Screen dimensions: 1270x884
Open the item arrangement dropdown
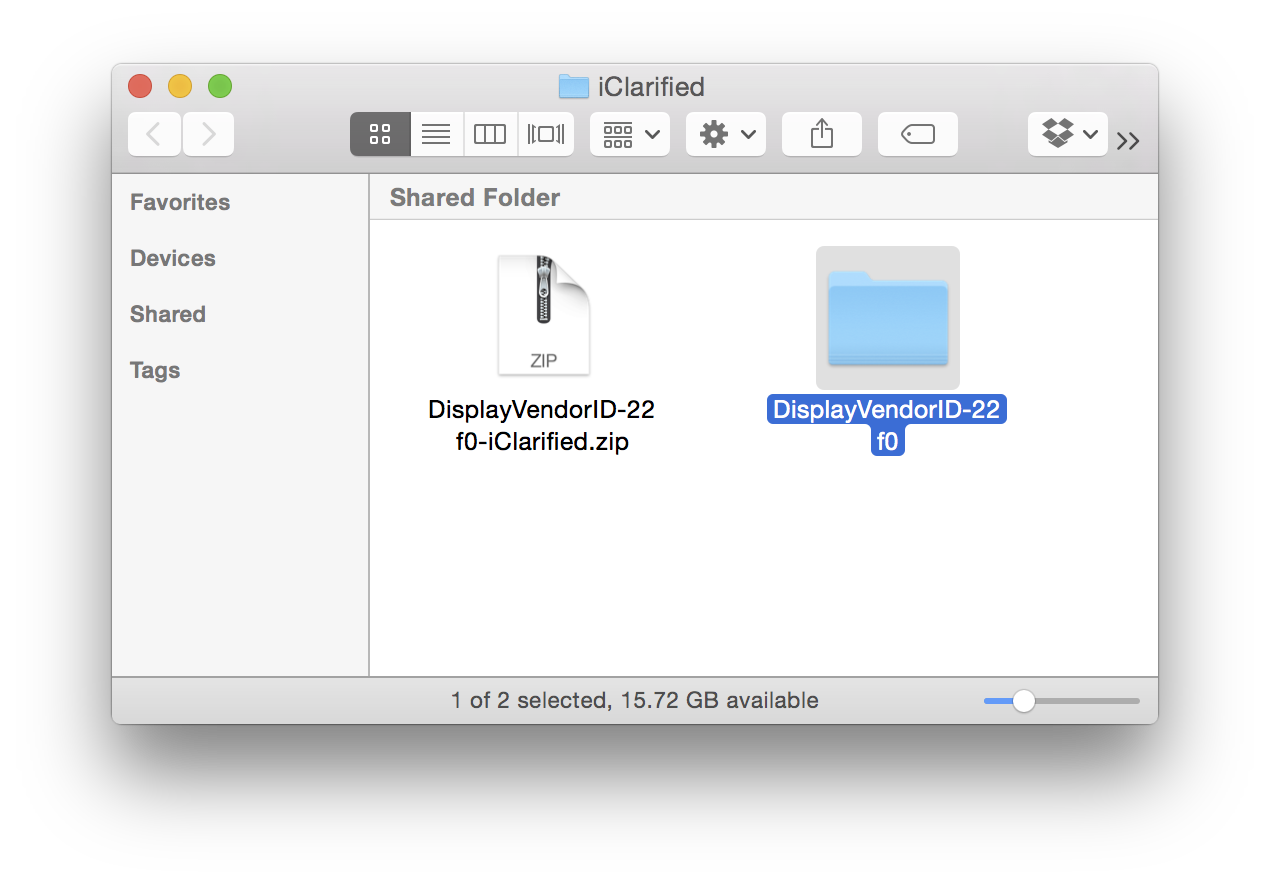[630, 134]
